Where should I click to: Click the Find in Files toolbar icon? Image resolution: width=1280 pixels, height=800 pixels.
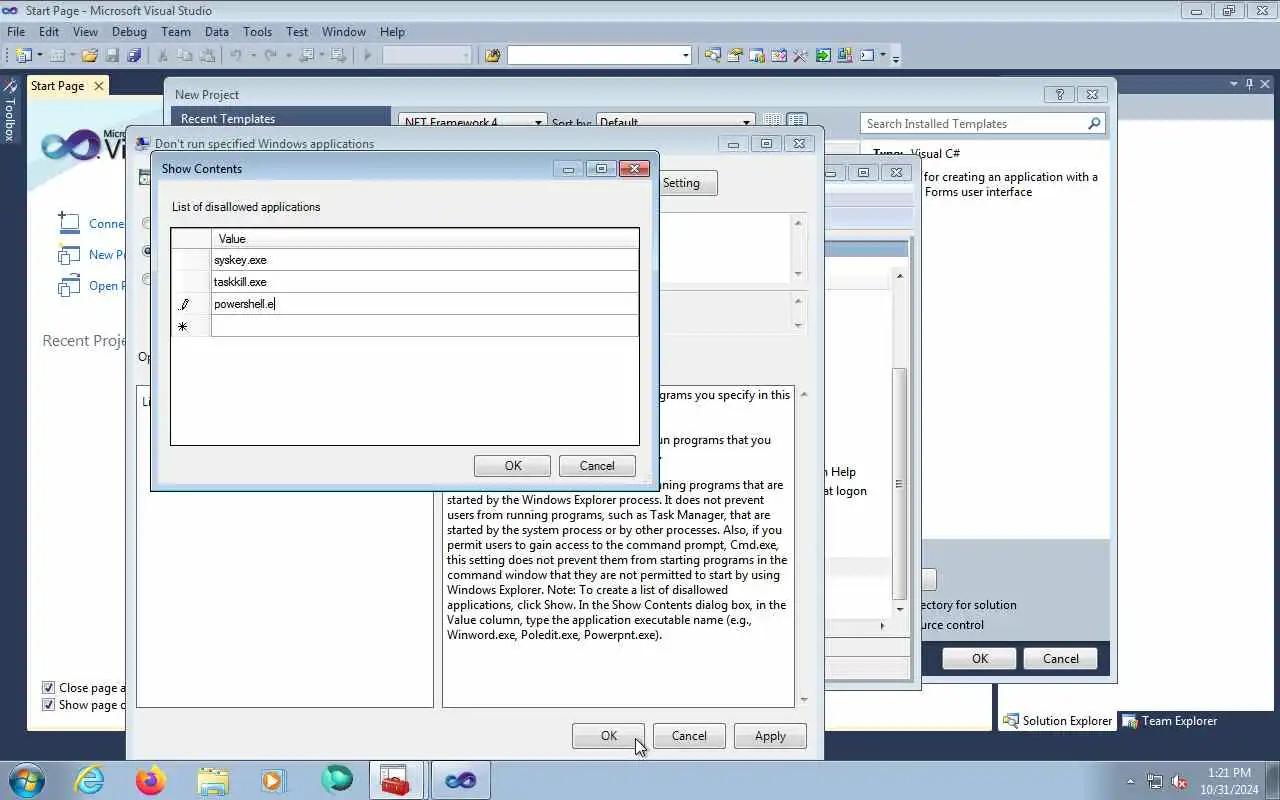point(492,55)
